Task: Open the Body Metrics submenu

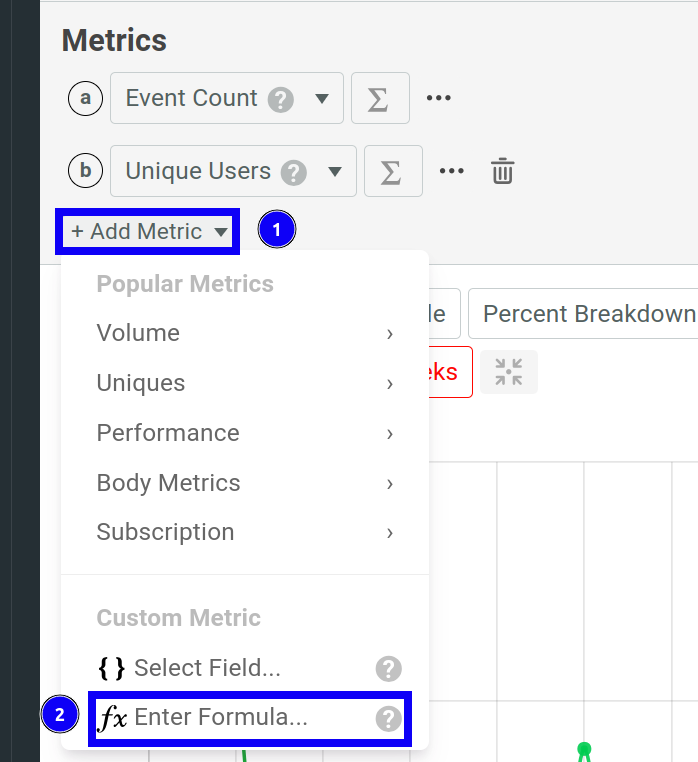Action: (244, 483)
